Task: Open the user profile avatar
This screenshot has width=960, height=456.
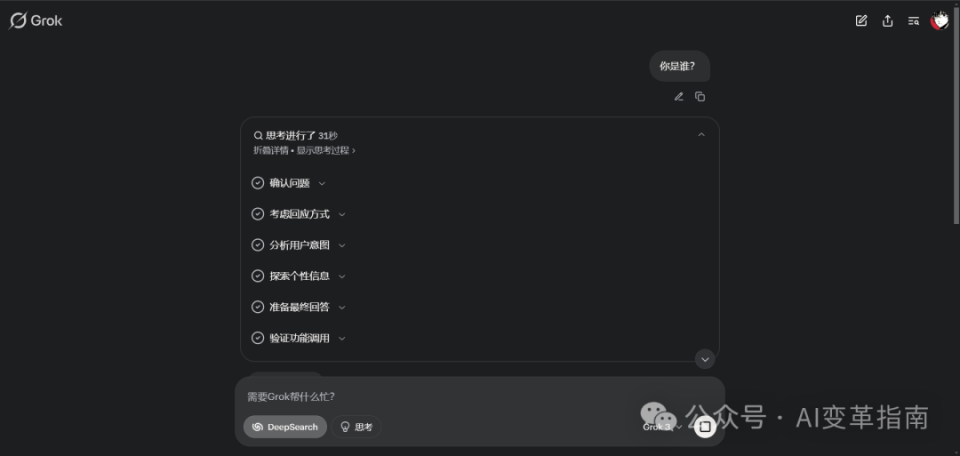Action: tap(939, 21)
